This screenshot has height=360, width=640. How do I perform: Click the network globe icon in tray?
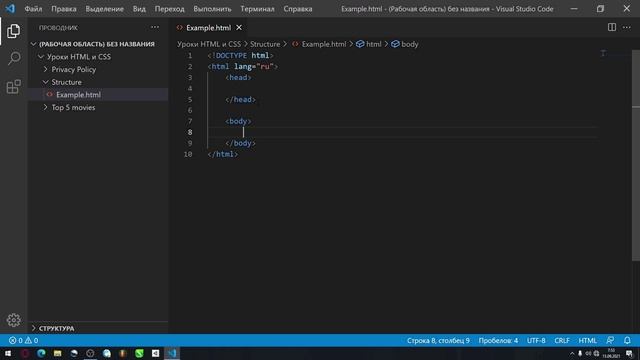[596, 353]
